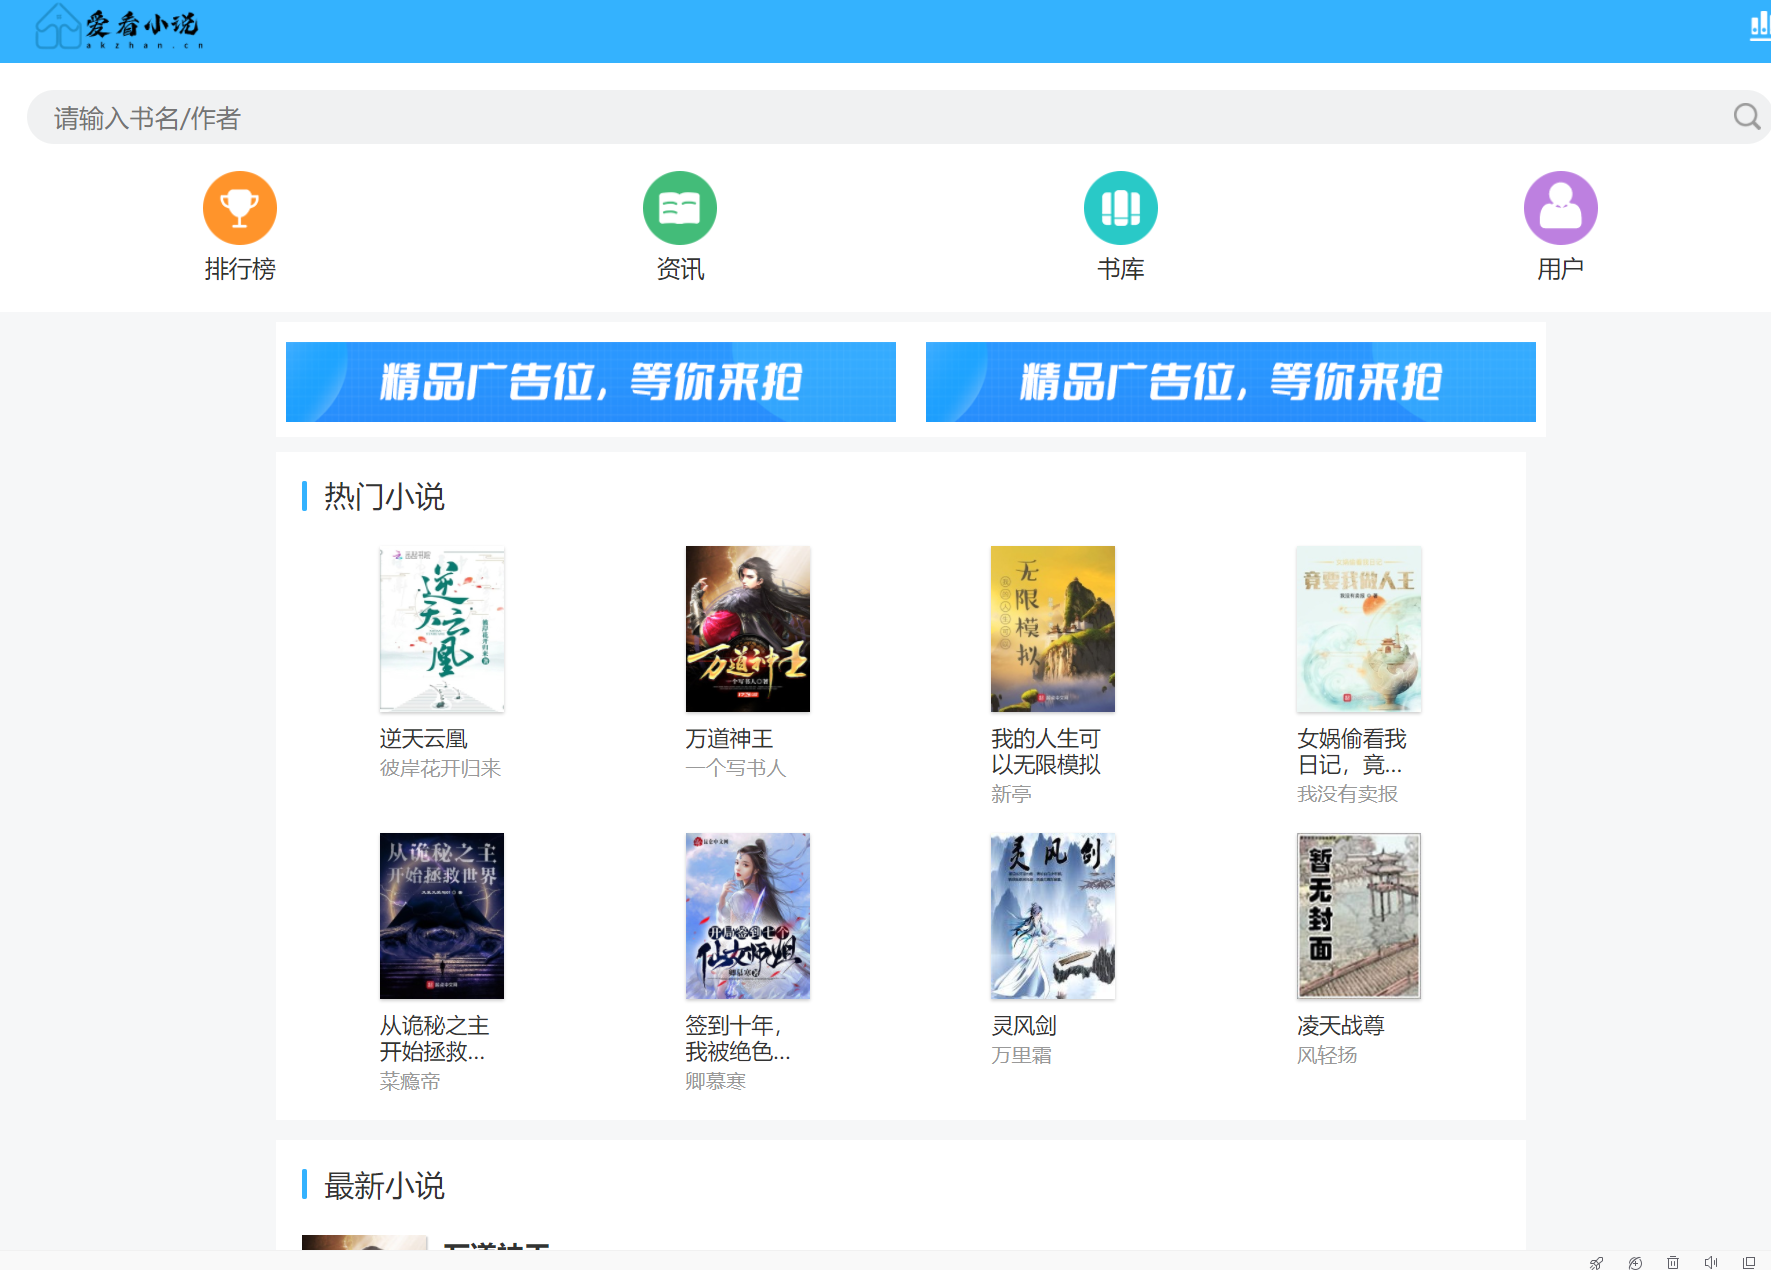Open the 最新小说 section header
The width and height of the screenshot is (1771, 1270).
tap(383, 1186)
